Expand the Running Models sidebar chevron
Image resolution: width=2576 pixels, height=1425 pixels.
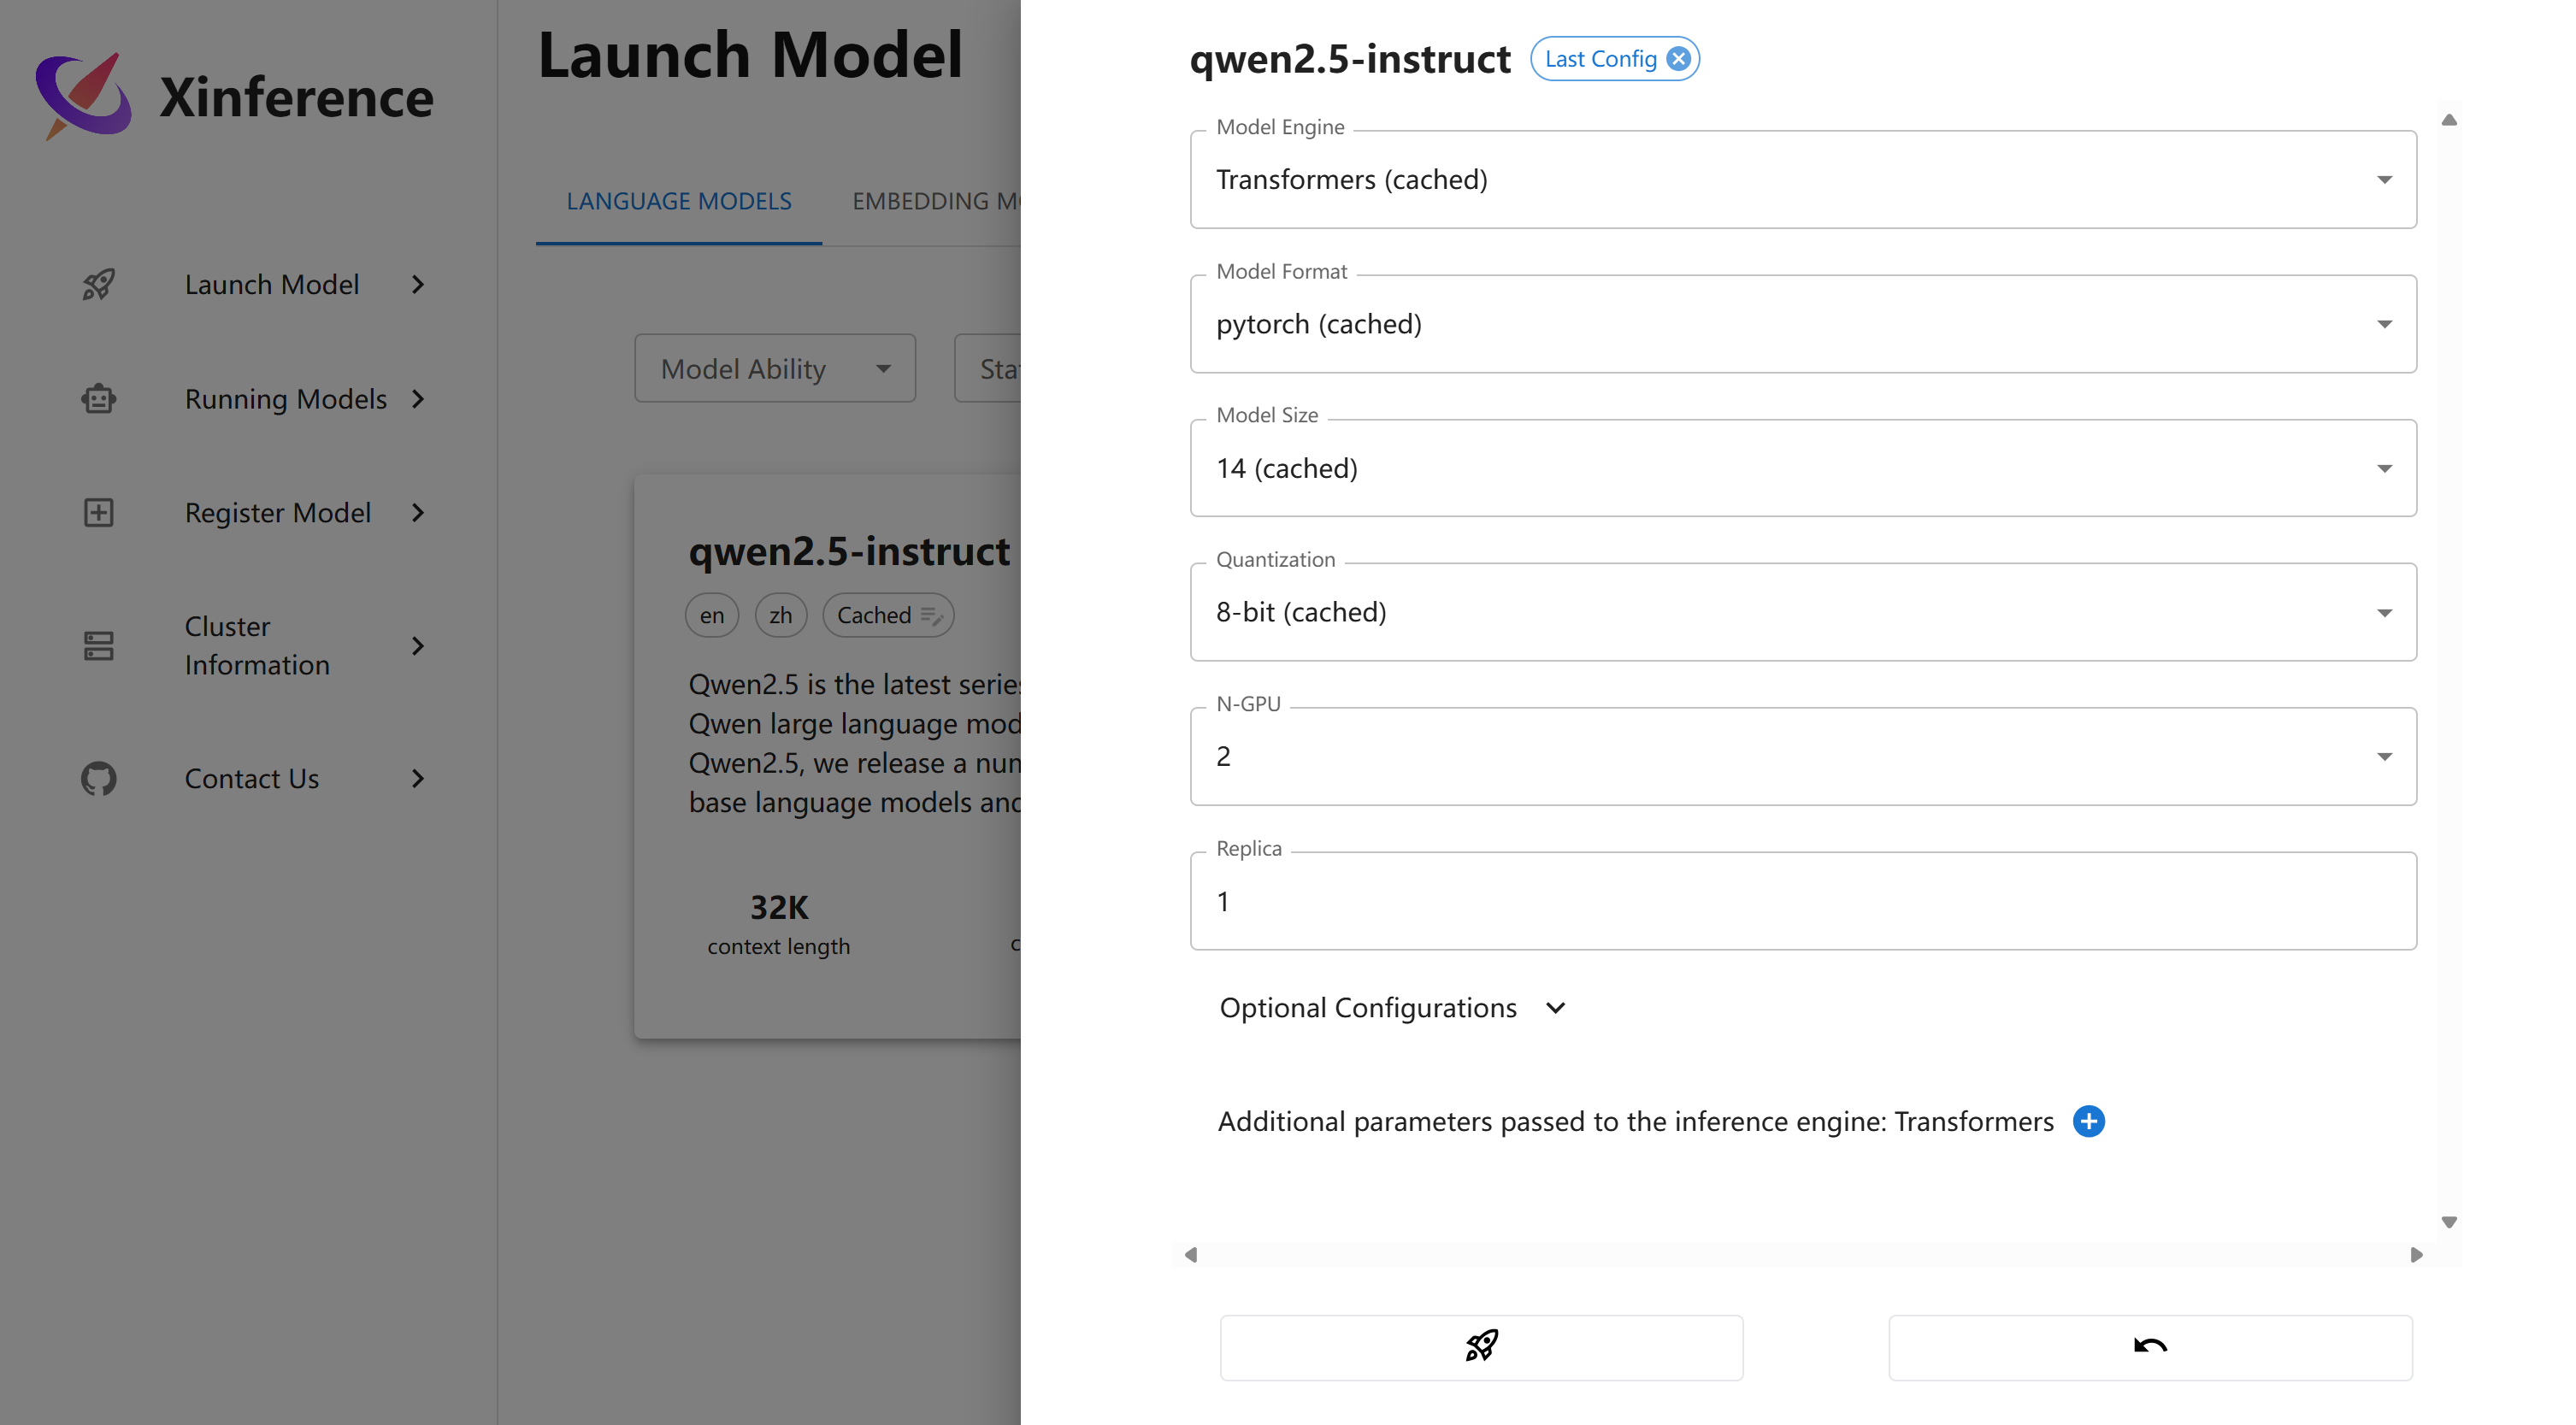point(418,399)
